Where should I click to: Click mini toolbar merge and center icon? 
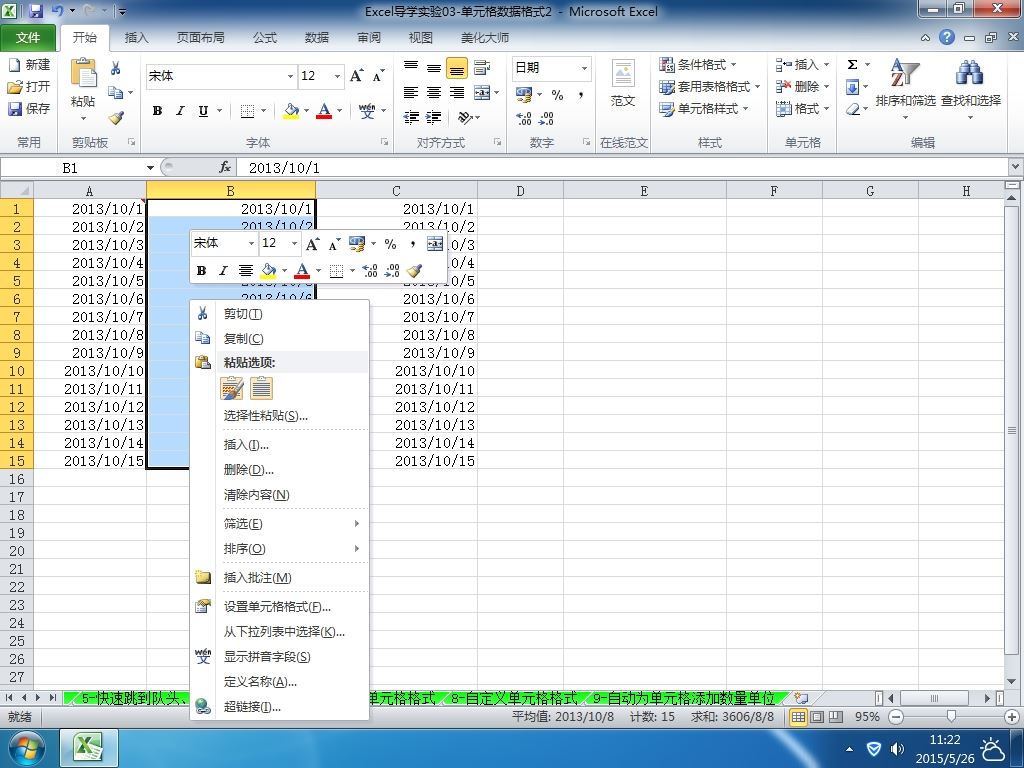(435, 244)
